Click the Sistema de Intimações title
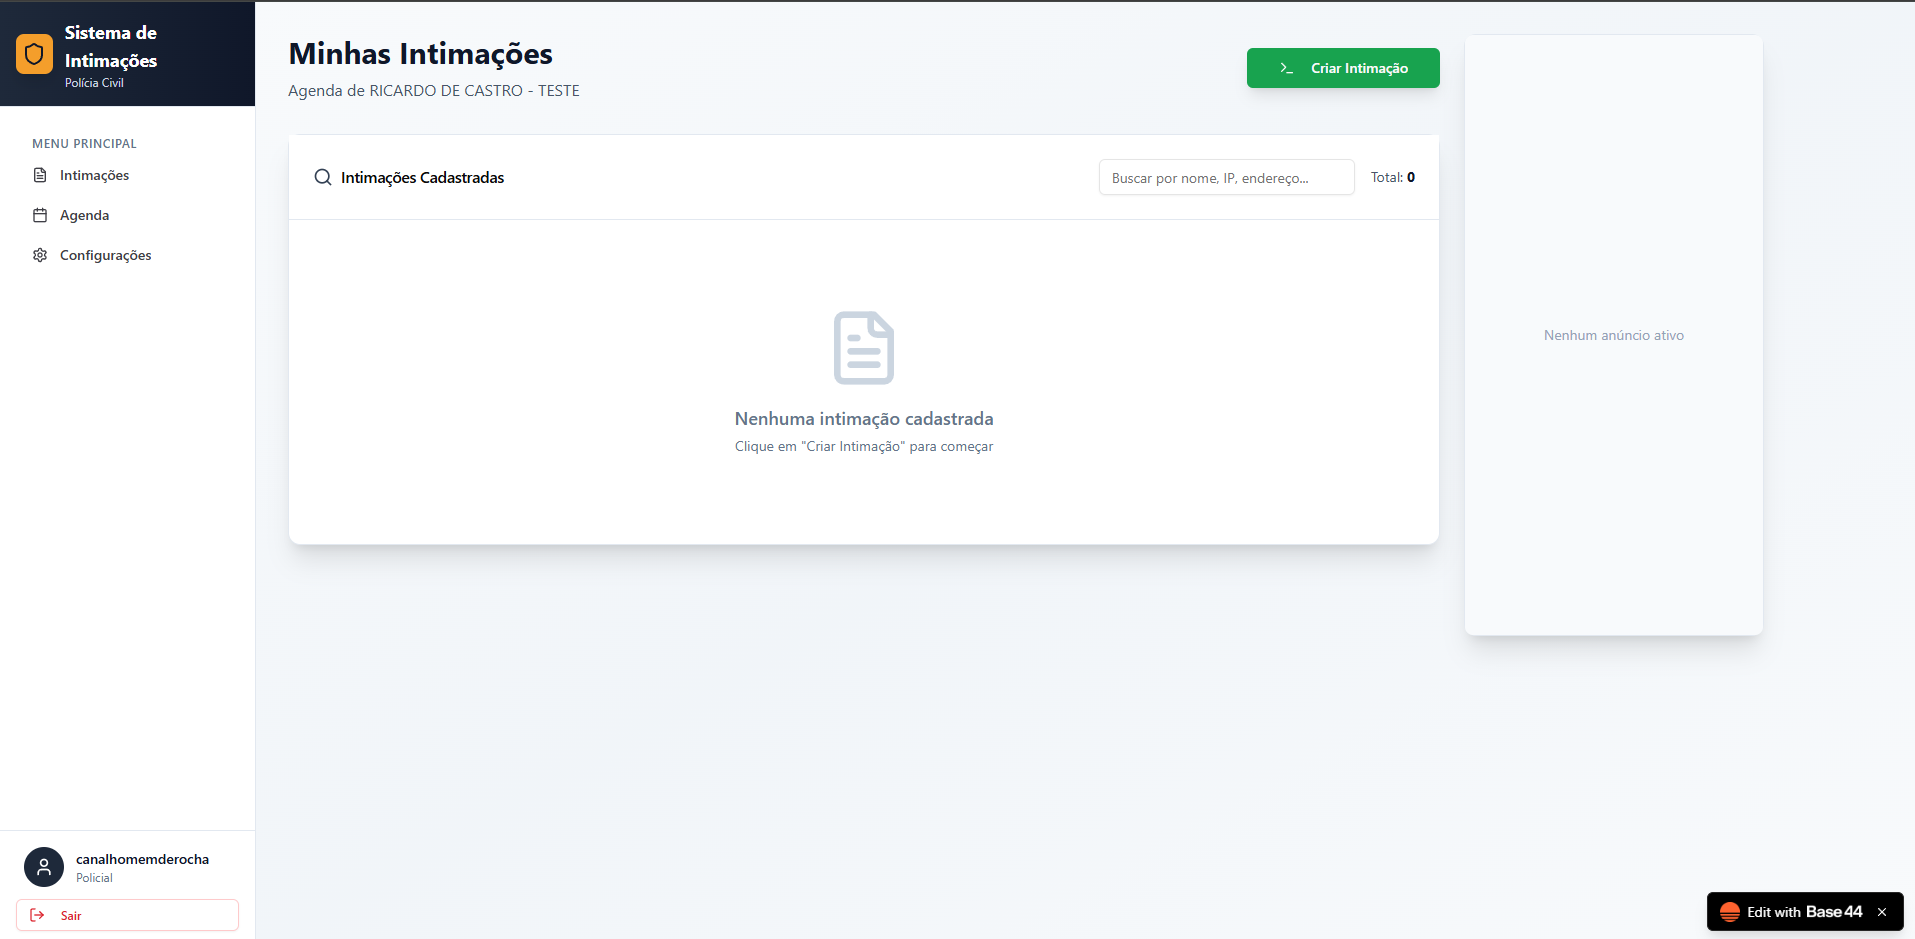Image resolution: width=1915 pixels, height=939 pixels. 111,47
